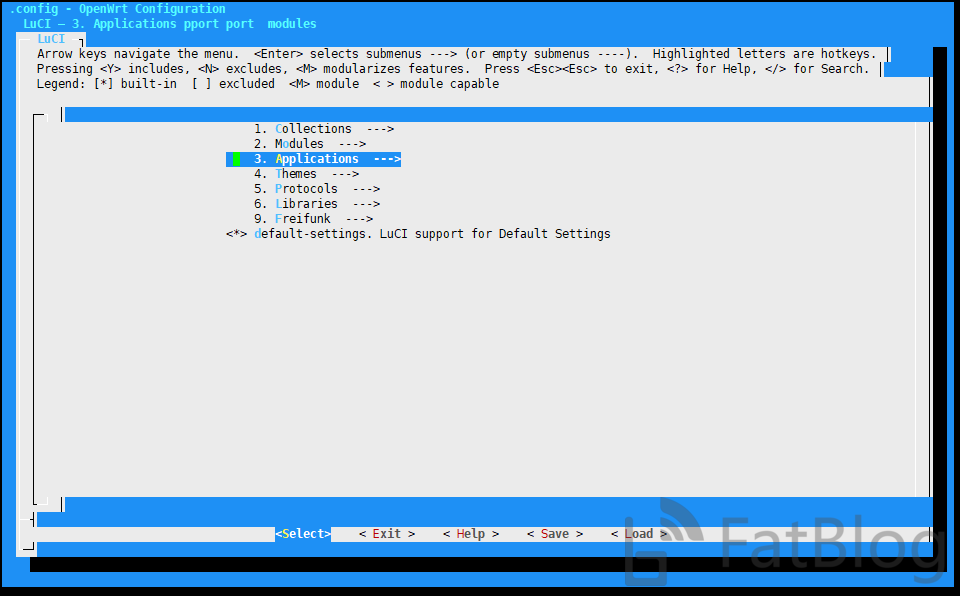Open the 2. Modules submenu
The width and height of the screenshot is (960, 596).
coord(310,143)
